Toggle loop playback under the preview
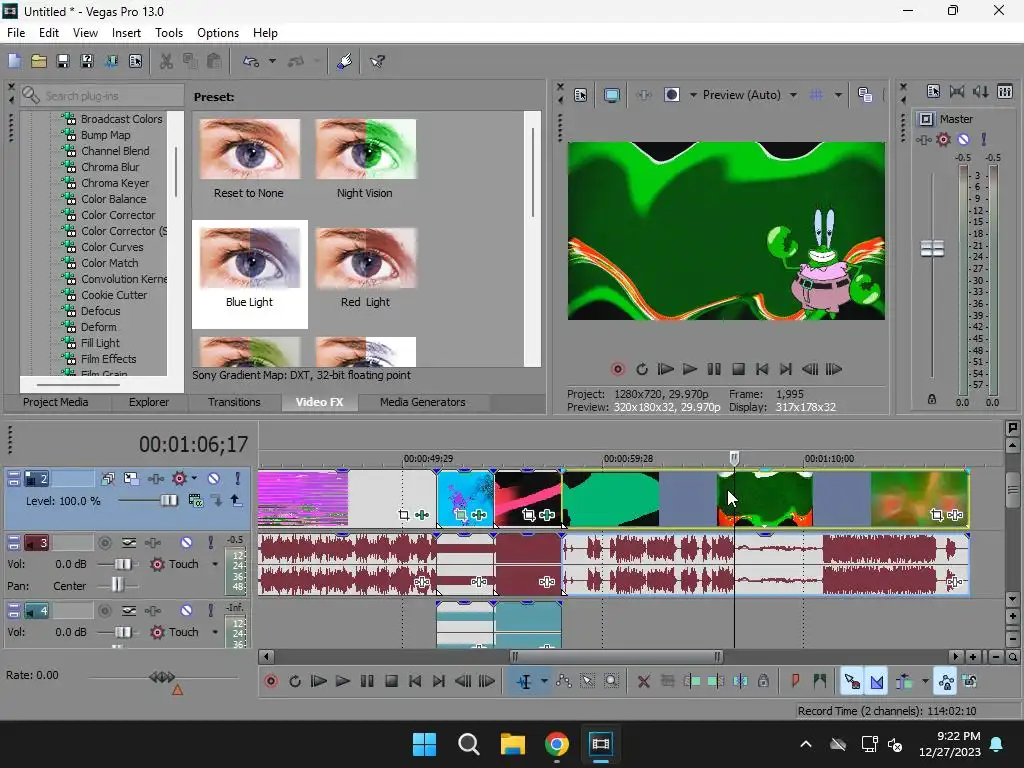Screen dimensions: 1024x768 coord(641,370)
